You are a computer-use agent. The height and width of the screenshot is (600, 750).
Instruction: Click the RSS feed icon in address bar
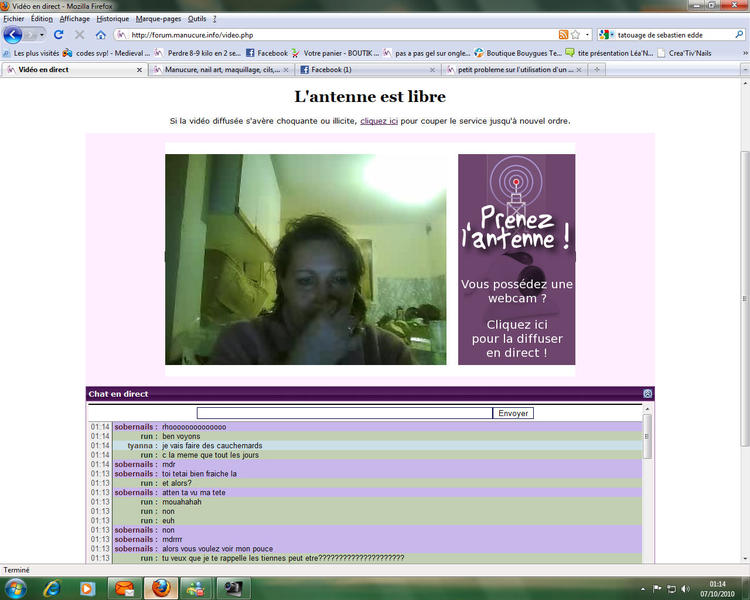563,34
